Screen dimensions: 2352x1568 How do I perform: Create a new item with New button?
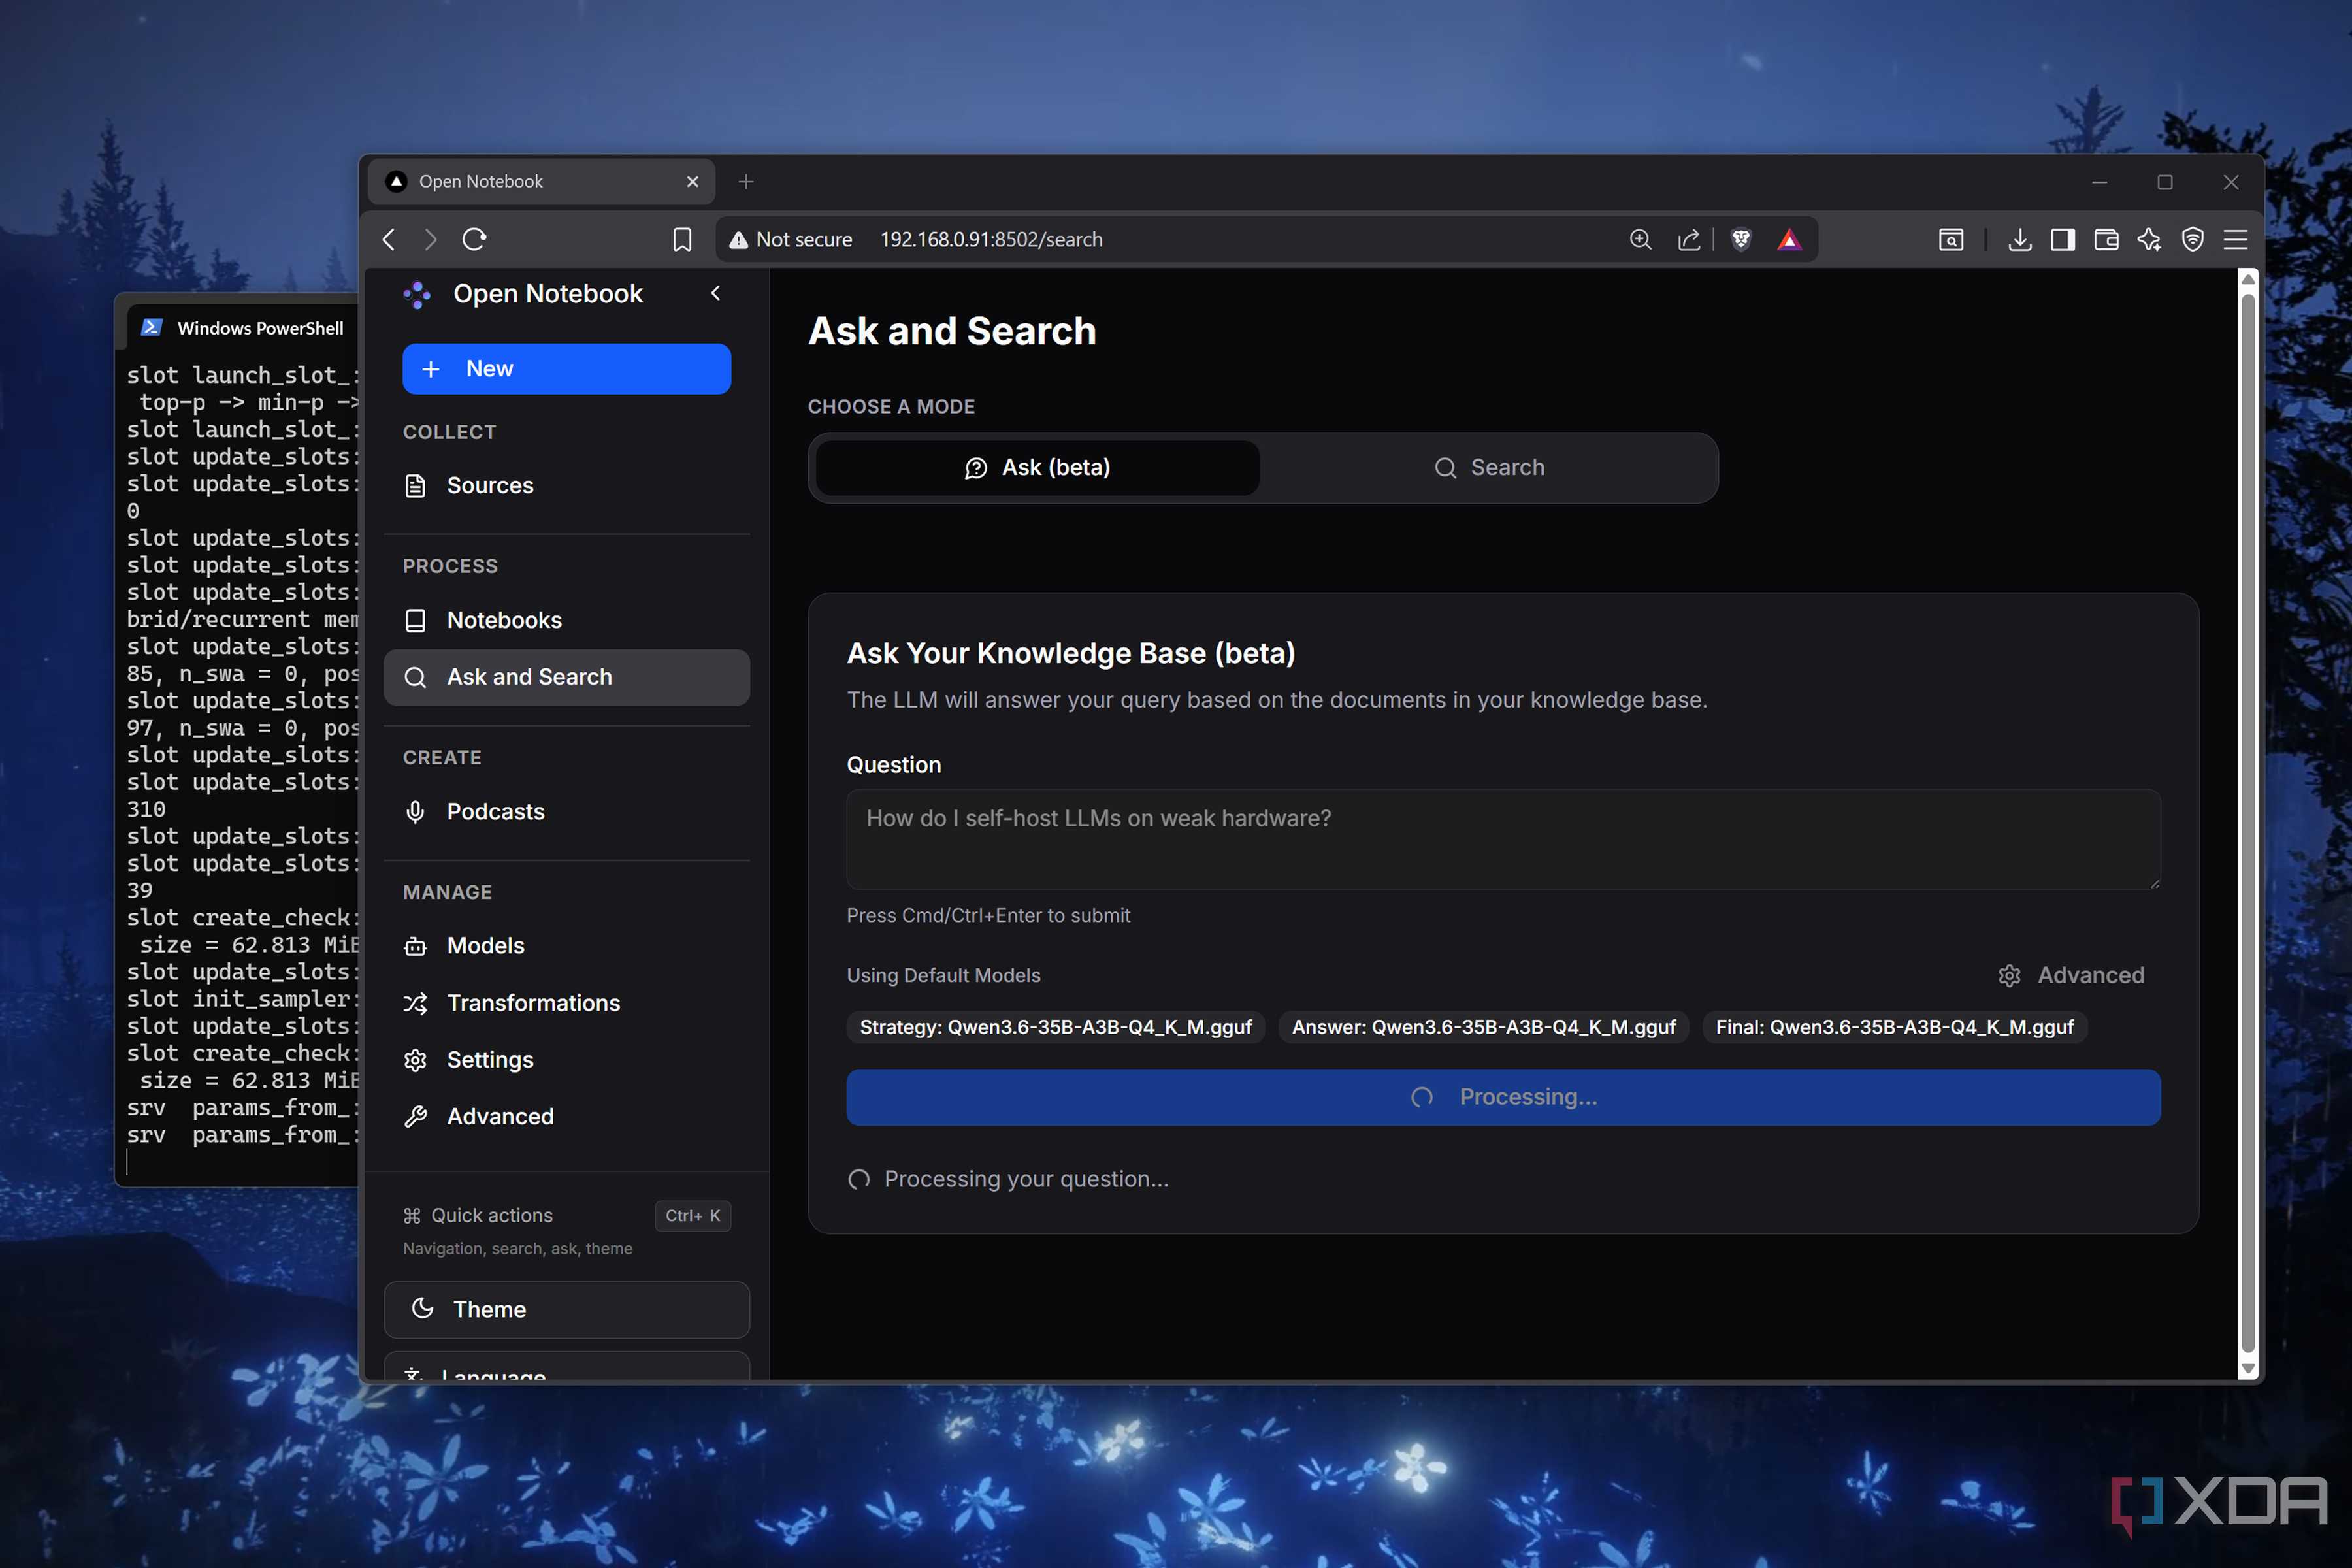point(566,369)
